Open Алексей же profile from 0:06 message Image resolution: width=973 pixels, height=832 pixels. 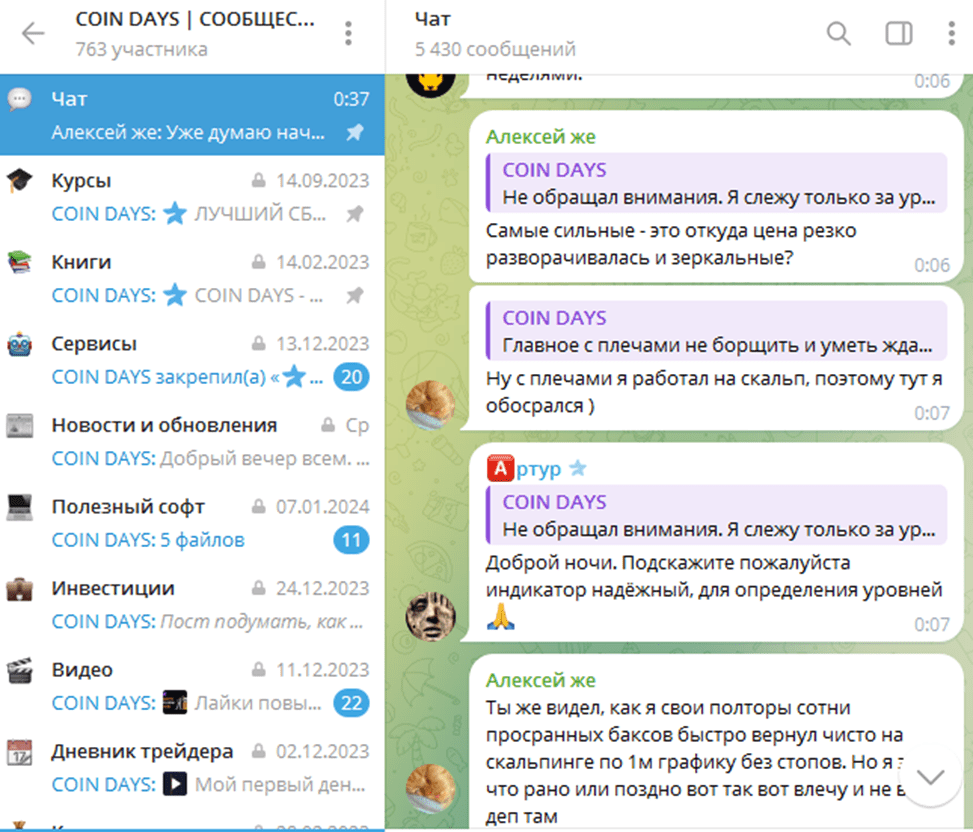pos(540,136)
